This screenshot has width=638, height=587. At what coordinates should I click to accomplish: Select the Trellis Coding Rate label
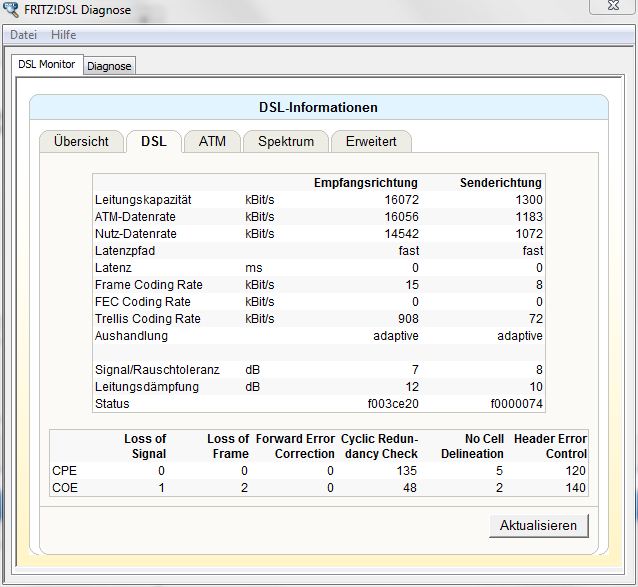point(148,319)
